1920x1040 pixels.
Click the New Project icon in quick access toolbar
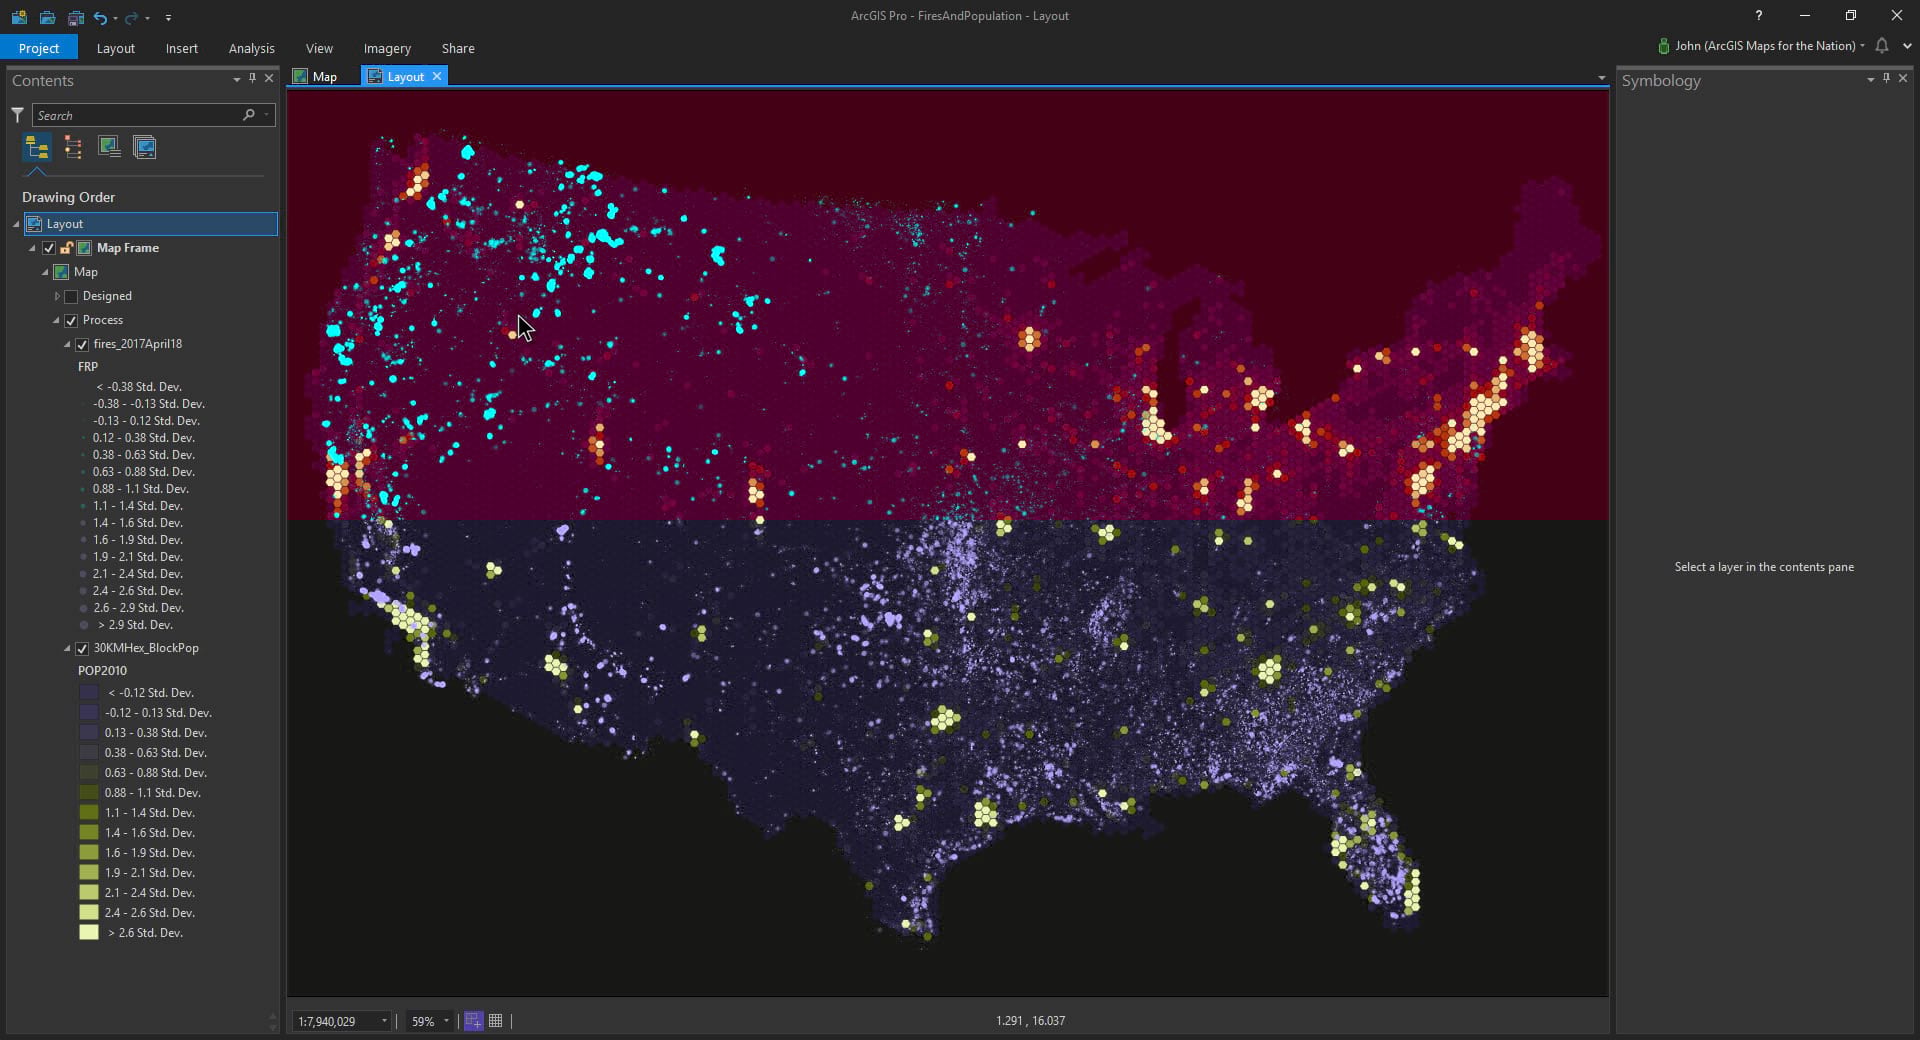click(x=19, y=17)
